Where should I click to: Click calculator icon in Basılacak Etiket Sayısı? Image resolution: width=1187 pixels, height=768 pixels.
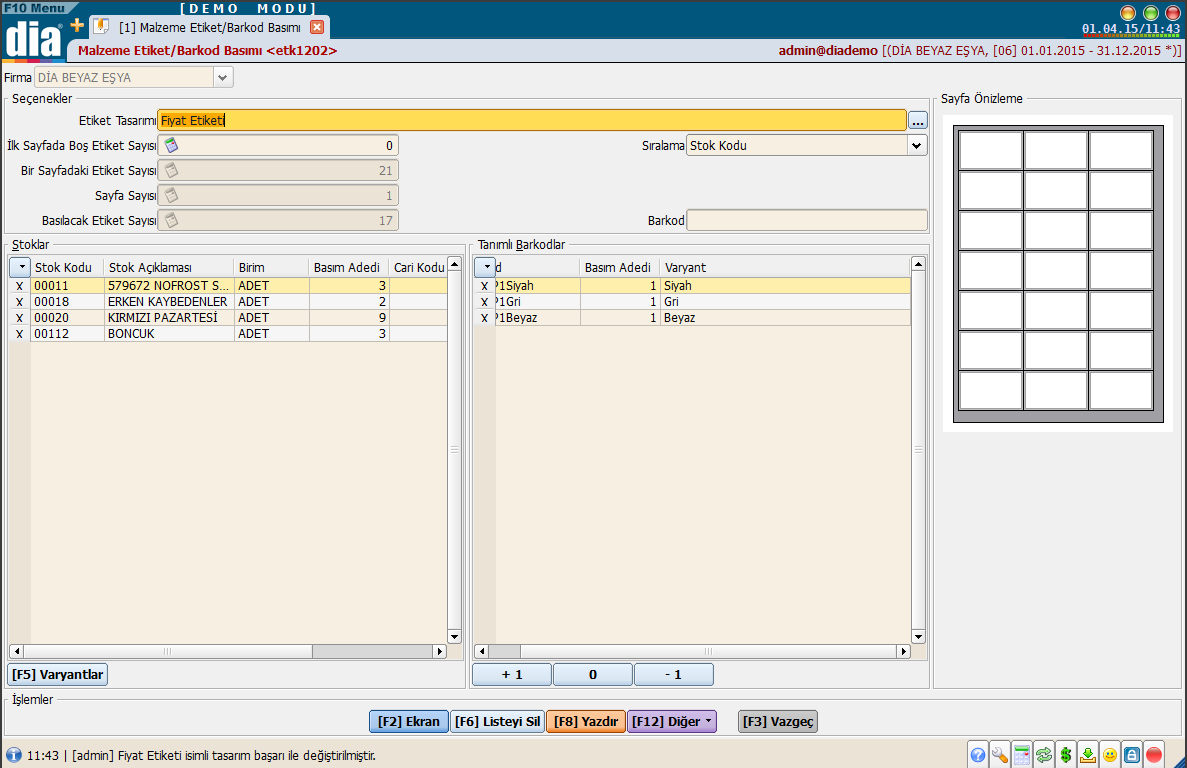click(172, 220)
